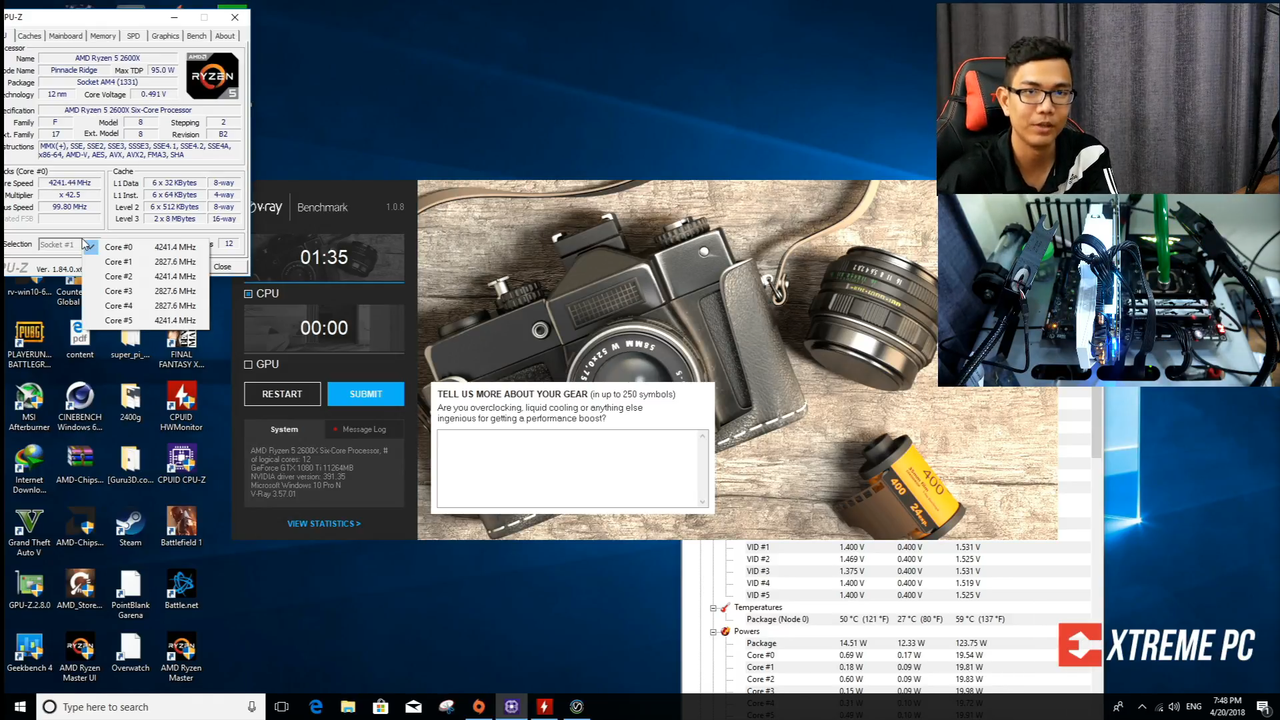Image resolution: width=1280 pixels, height=720 pixels.
Task: Collapse the Powers tree node
Action: (713, 632)
